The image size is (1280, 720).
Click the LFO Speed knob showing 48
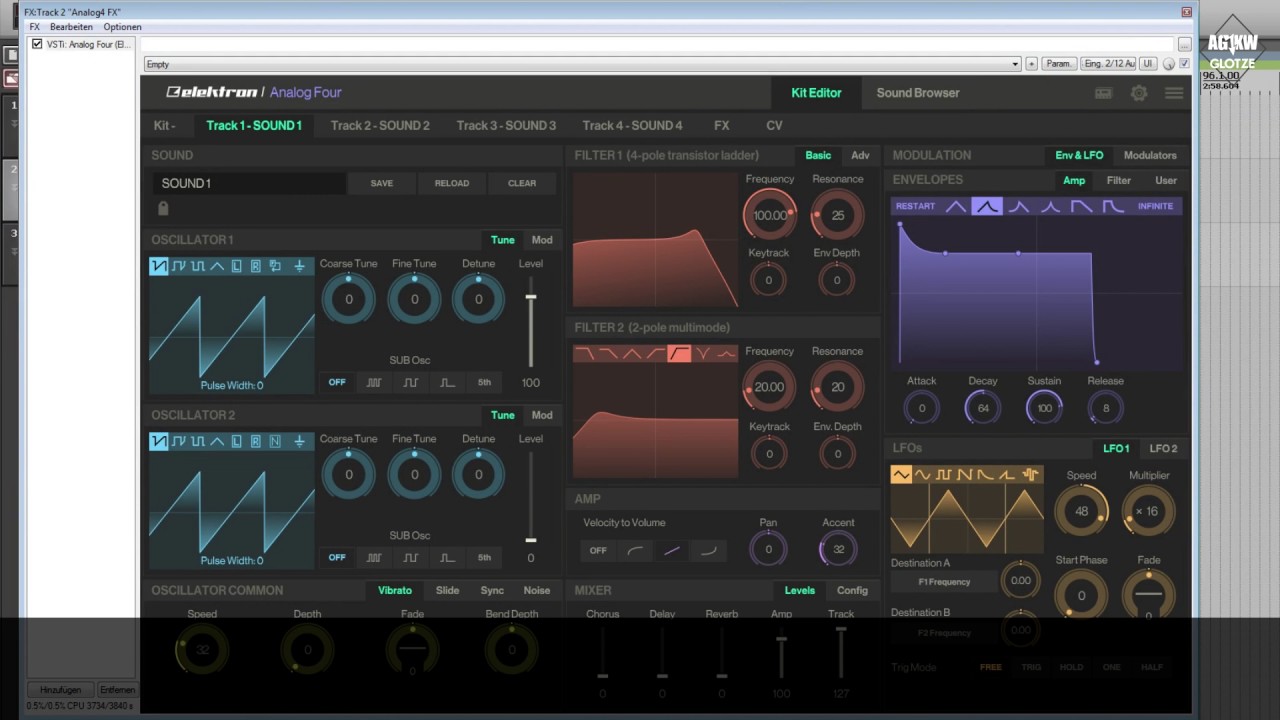pos(1081,511)
